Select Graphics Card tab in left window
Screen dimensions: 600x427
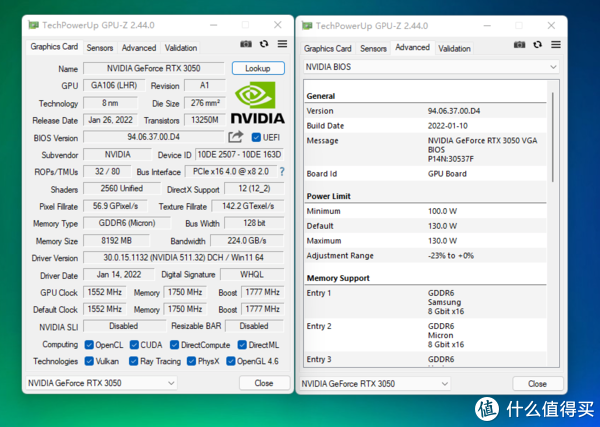pyautogui.click(x=54, y=47)
